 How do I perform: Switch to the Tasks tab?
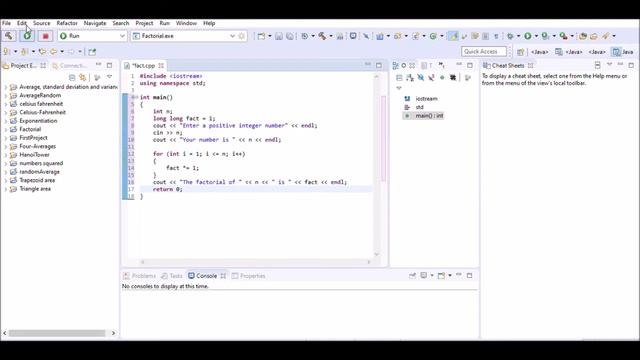[x=172, y=276]
